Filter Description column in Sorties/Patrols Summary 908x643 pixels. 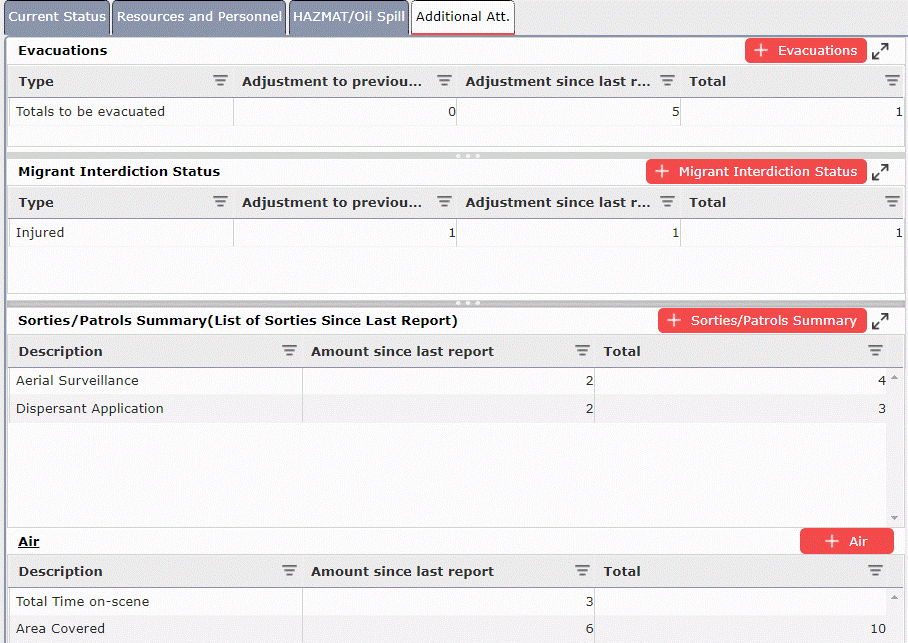point(289,351)
